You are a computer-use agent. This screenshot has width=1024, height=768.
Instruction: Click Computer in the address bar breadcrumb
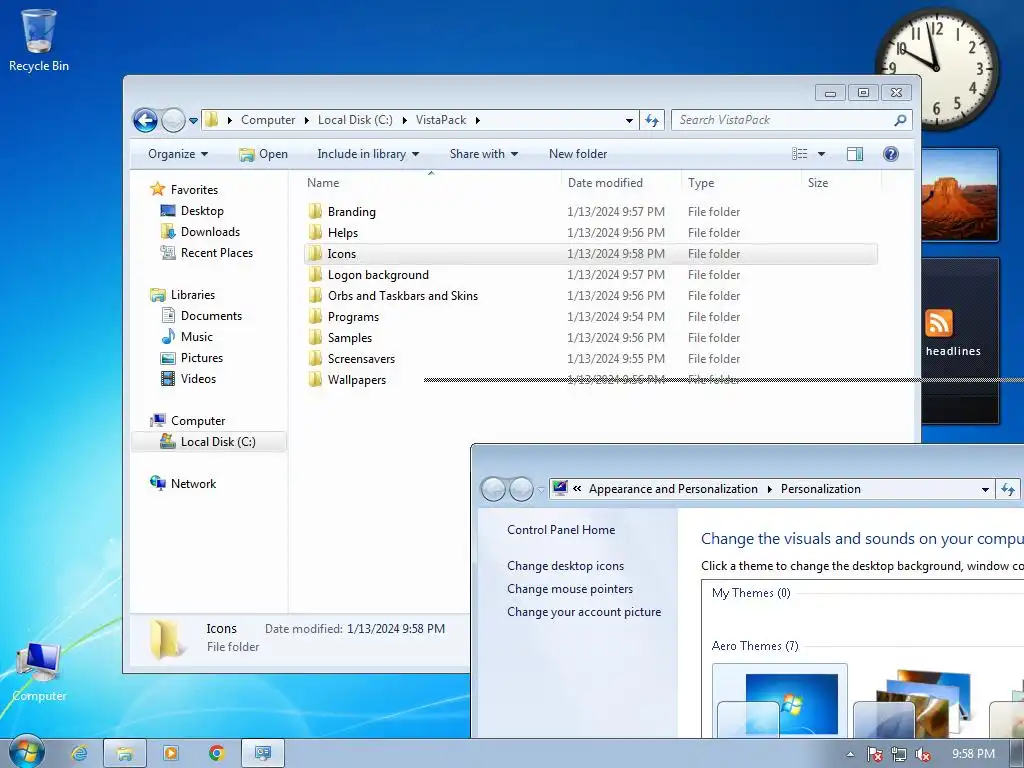(268, 120)
